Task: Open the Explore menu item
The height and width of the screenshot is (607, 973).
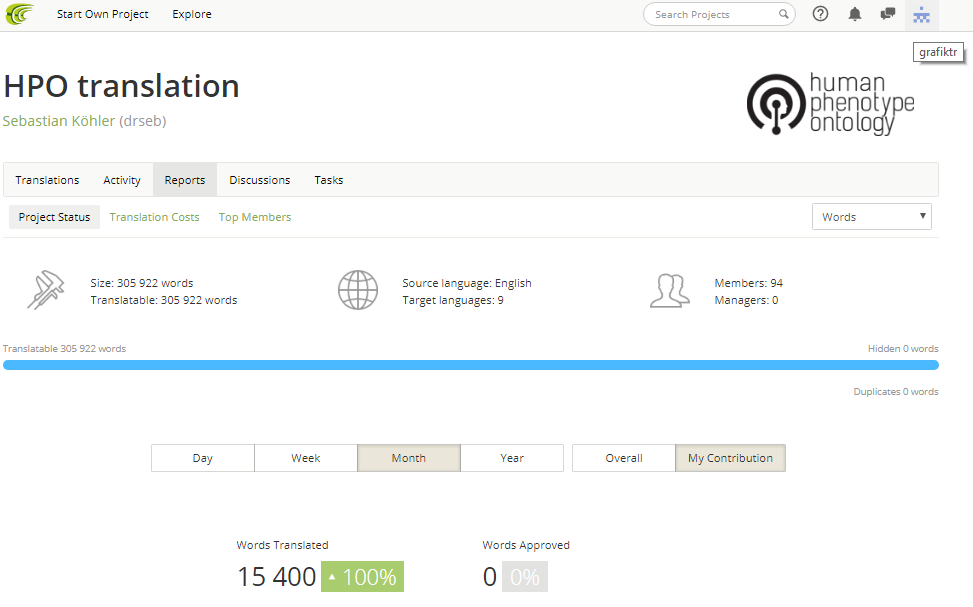Action: click(x=192, y=14)
